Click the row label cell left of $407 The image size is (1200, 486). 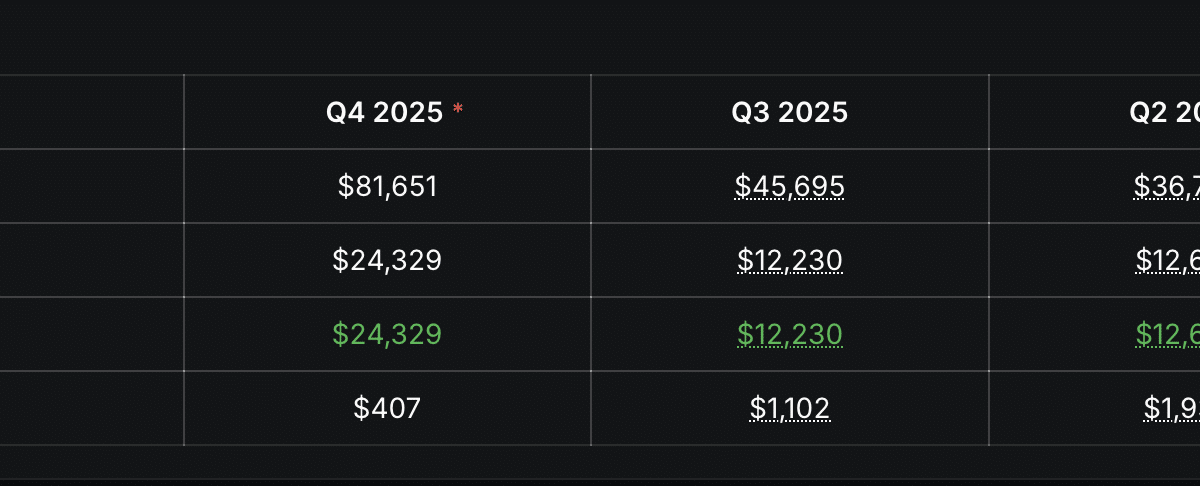(90, 408)
